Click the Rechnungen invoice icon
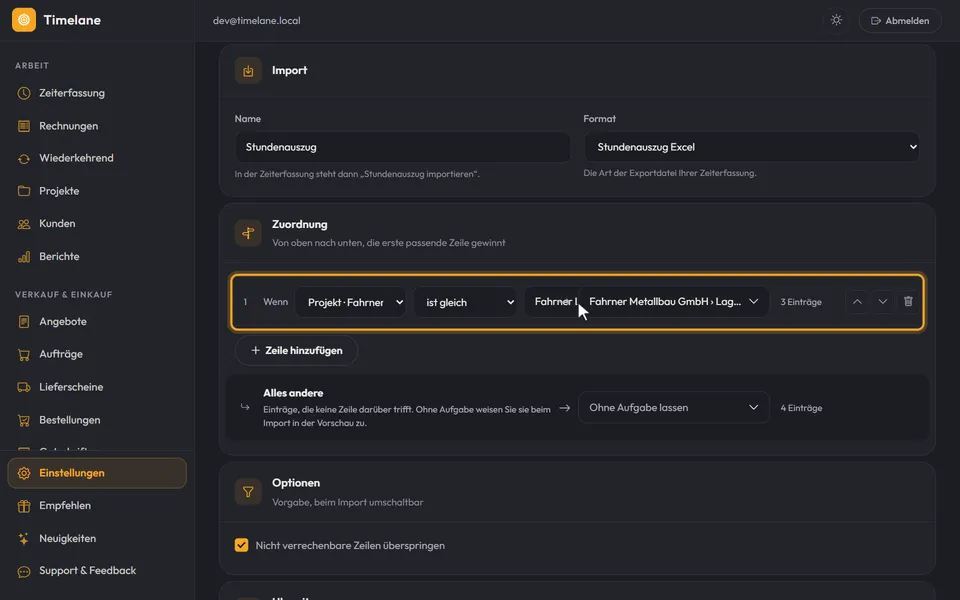The image size is (960, 600). click(24, 126)
